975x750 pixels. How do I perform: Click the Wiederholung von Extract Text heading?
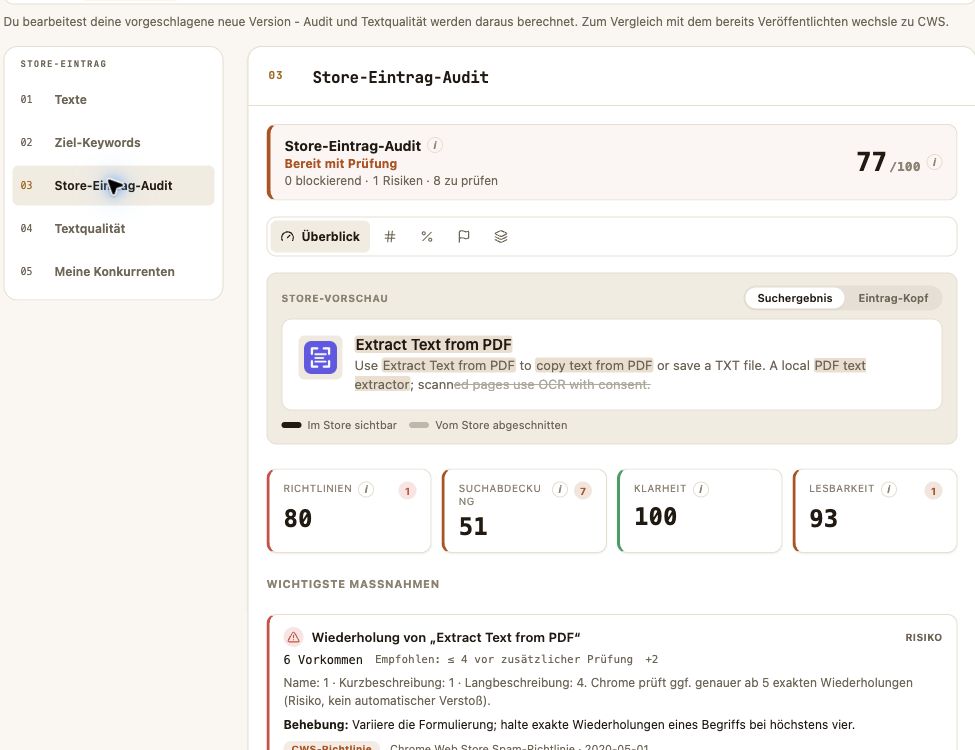point(446,637)
